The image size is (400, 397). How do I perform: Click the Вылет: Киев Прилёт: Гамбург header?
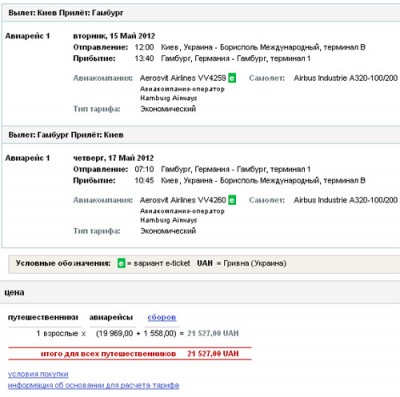coord(66,13)
